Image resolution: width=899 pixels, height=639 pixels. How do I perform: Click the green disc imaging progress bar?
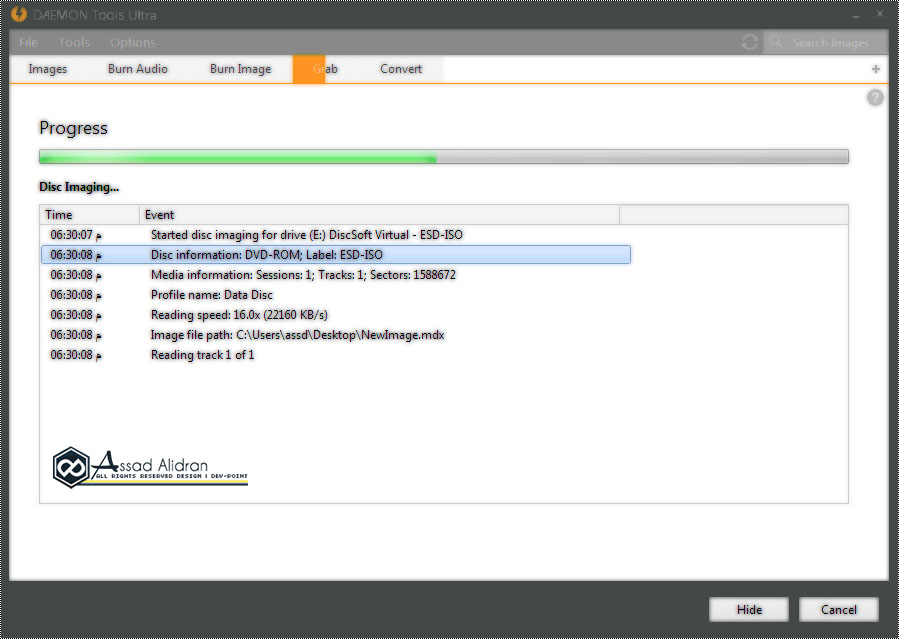tap(443, 156)
